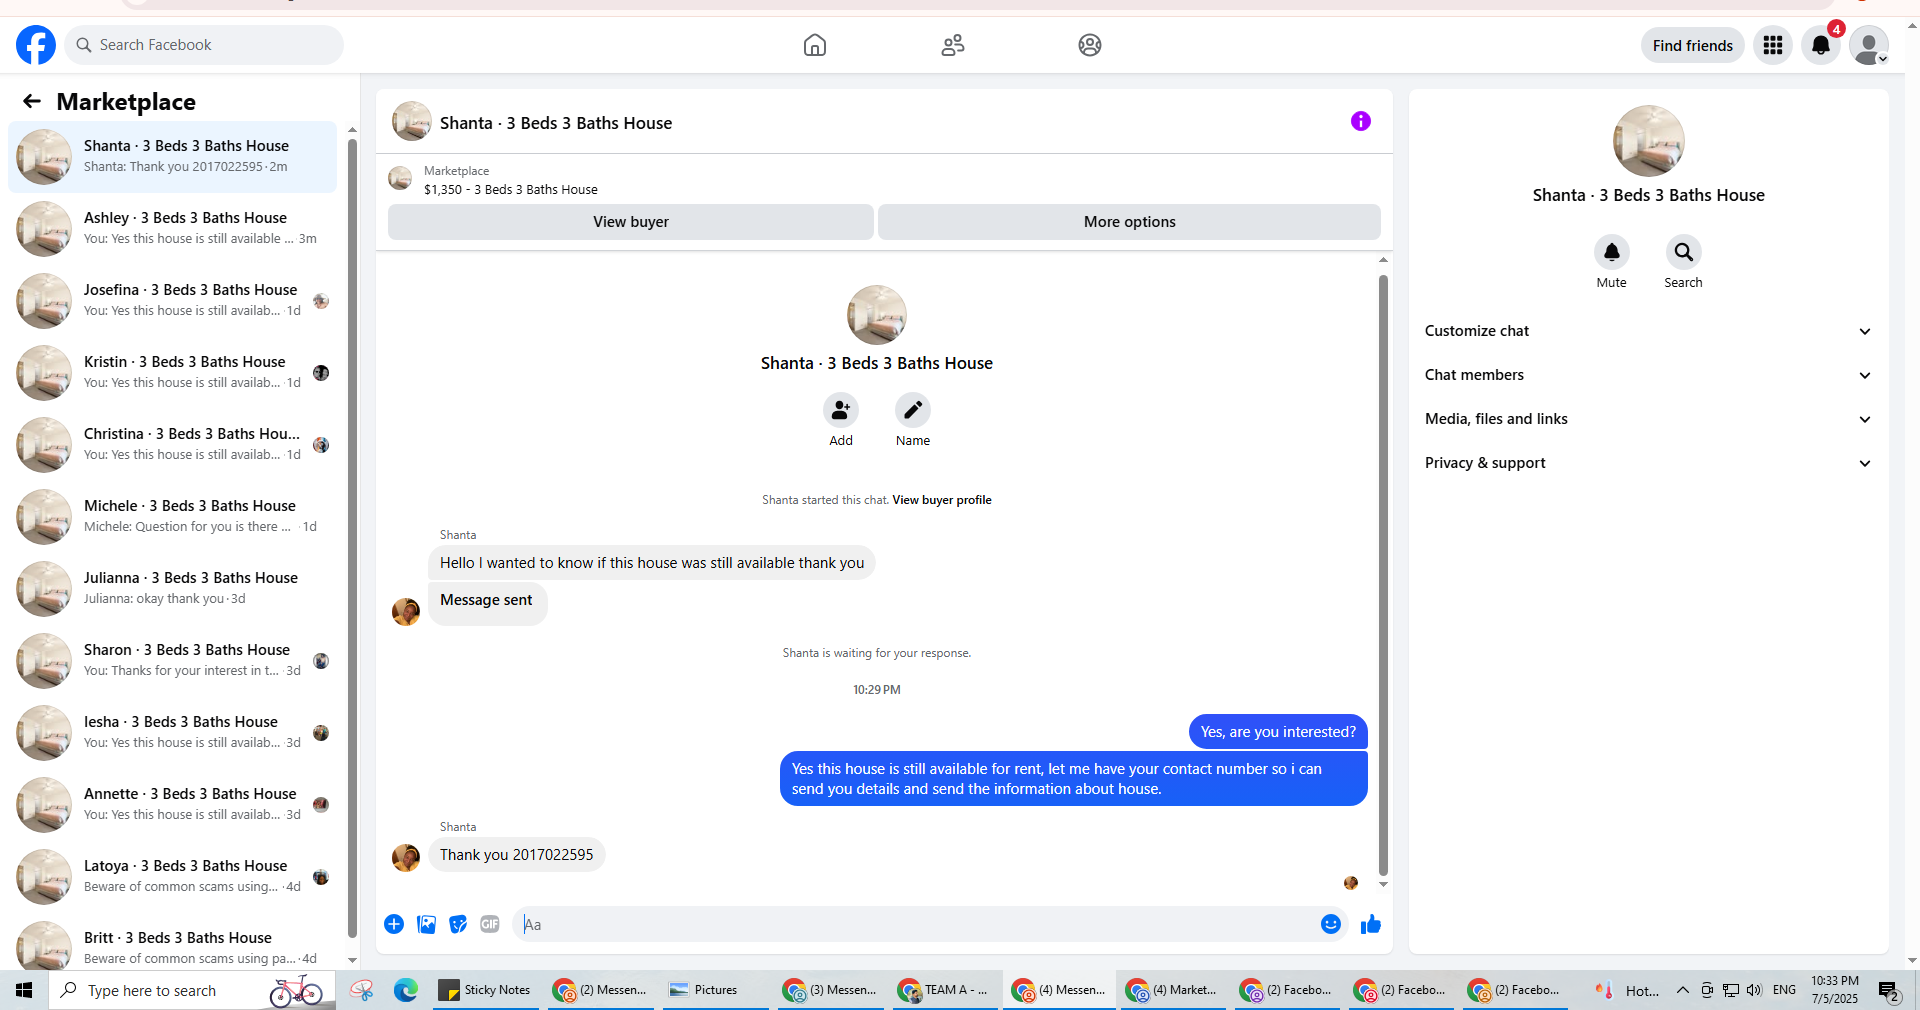Open Iesha's 3 Beds conversation
The width and height of the screenshot is (1920, 1010).
click(x=172, y=733)
